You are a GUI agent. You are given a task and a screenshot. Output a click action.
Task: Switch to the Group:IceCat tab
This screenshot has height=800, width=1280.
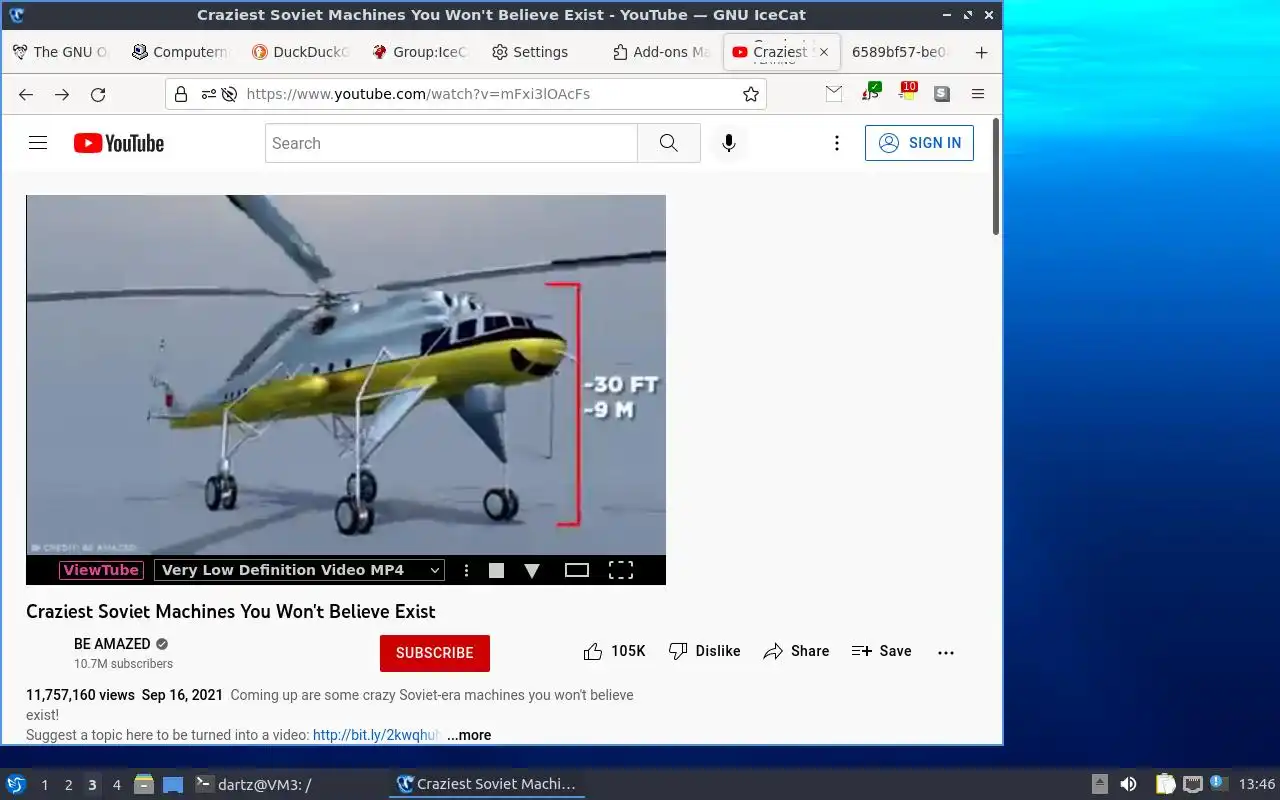click(x=419, y=52)
